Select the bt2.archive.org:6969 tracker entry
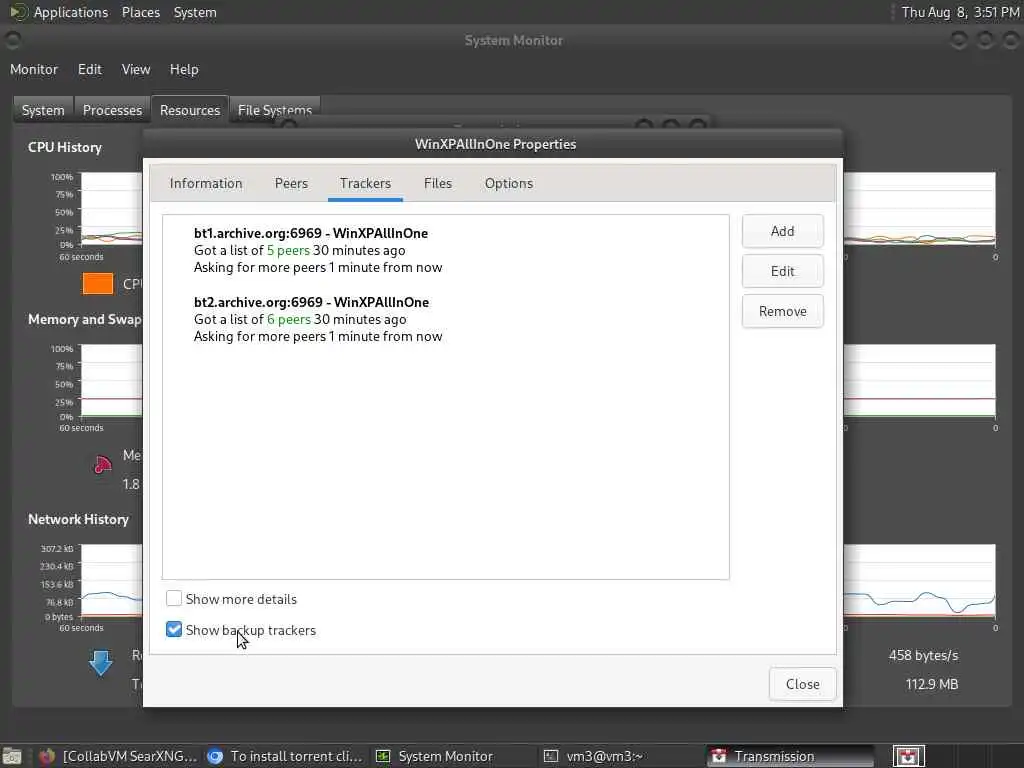 point(445,319)
